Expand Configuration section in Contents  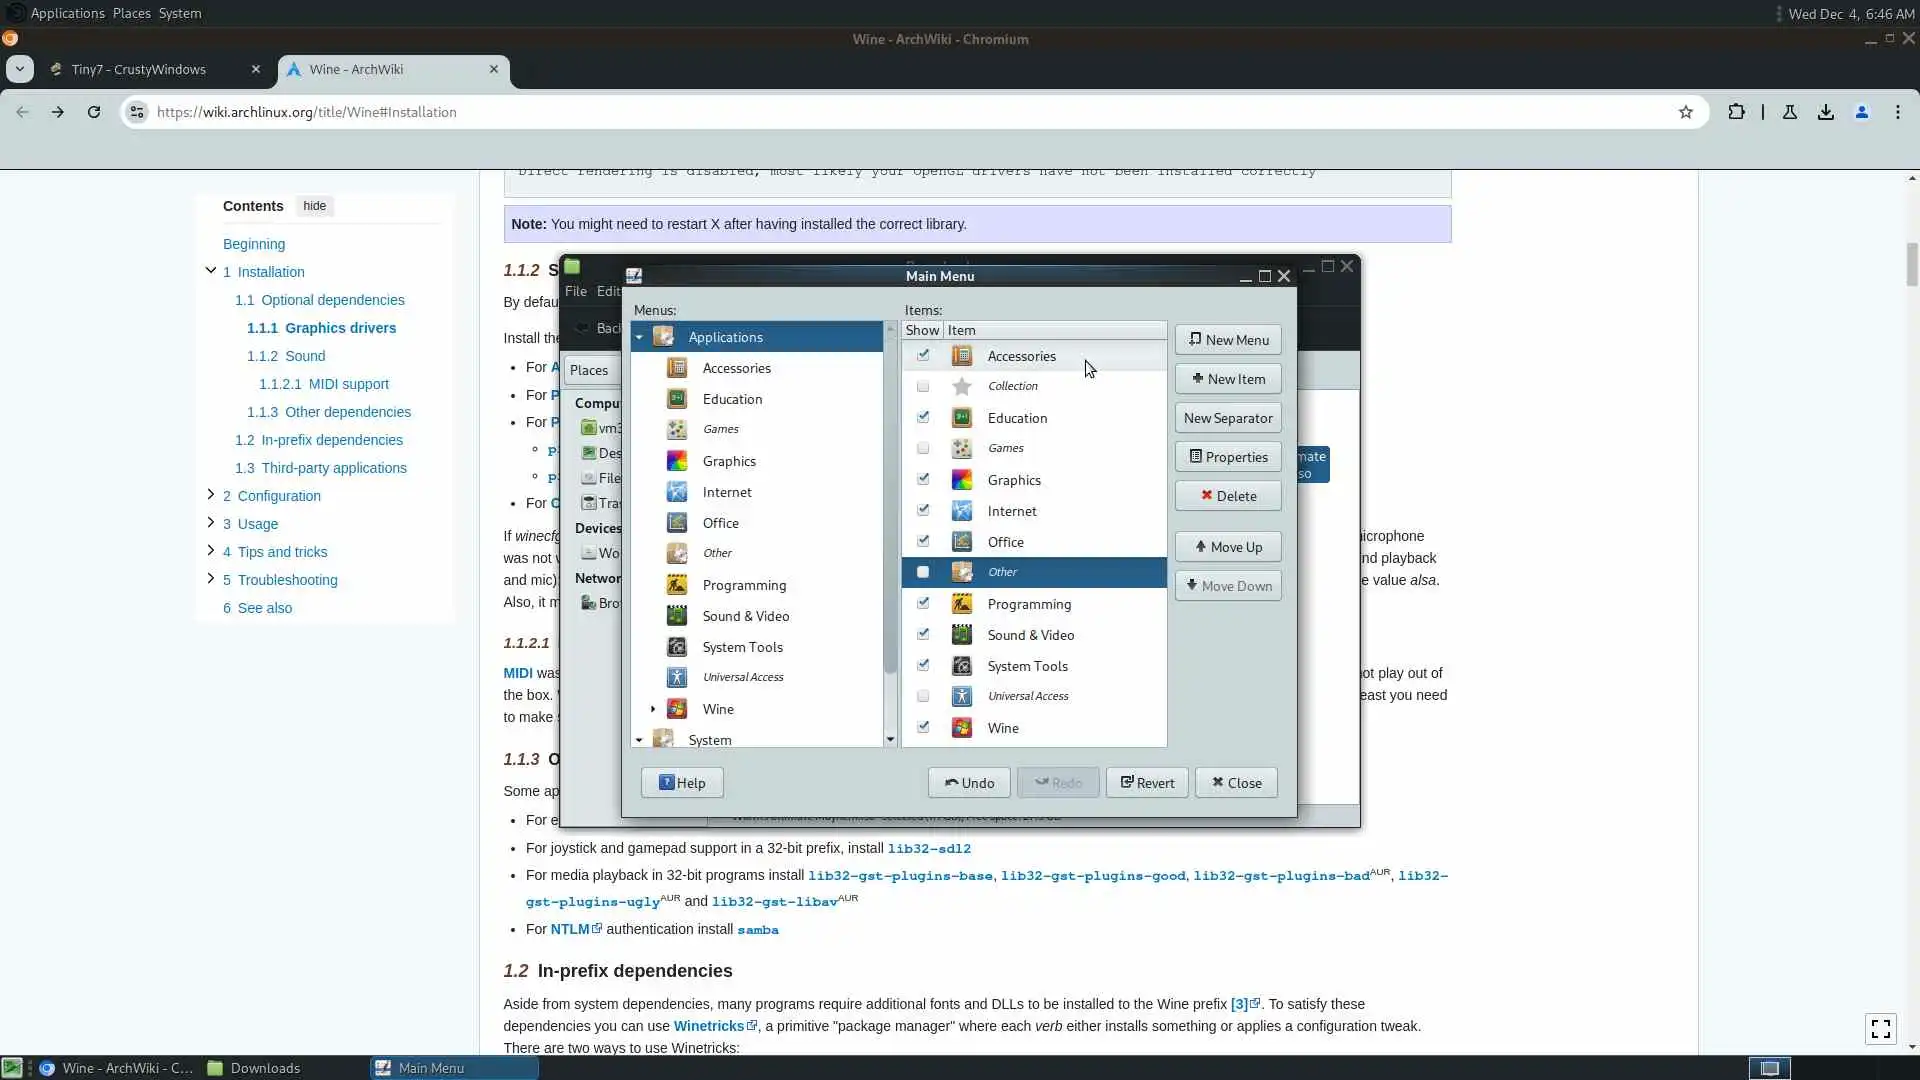pos(210,494)
